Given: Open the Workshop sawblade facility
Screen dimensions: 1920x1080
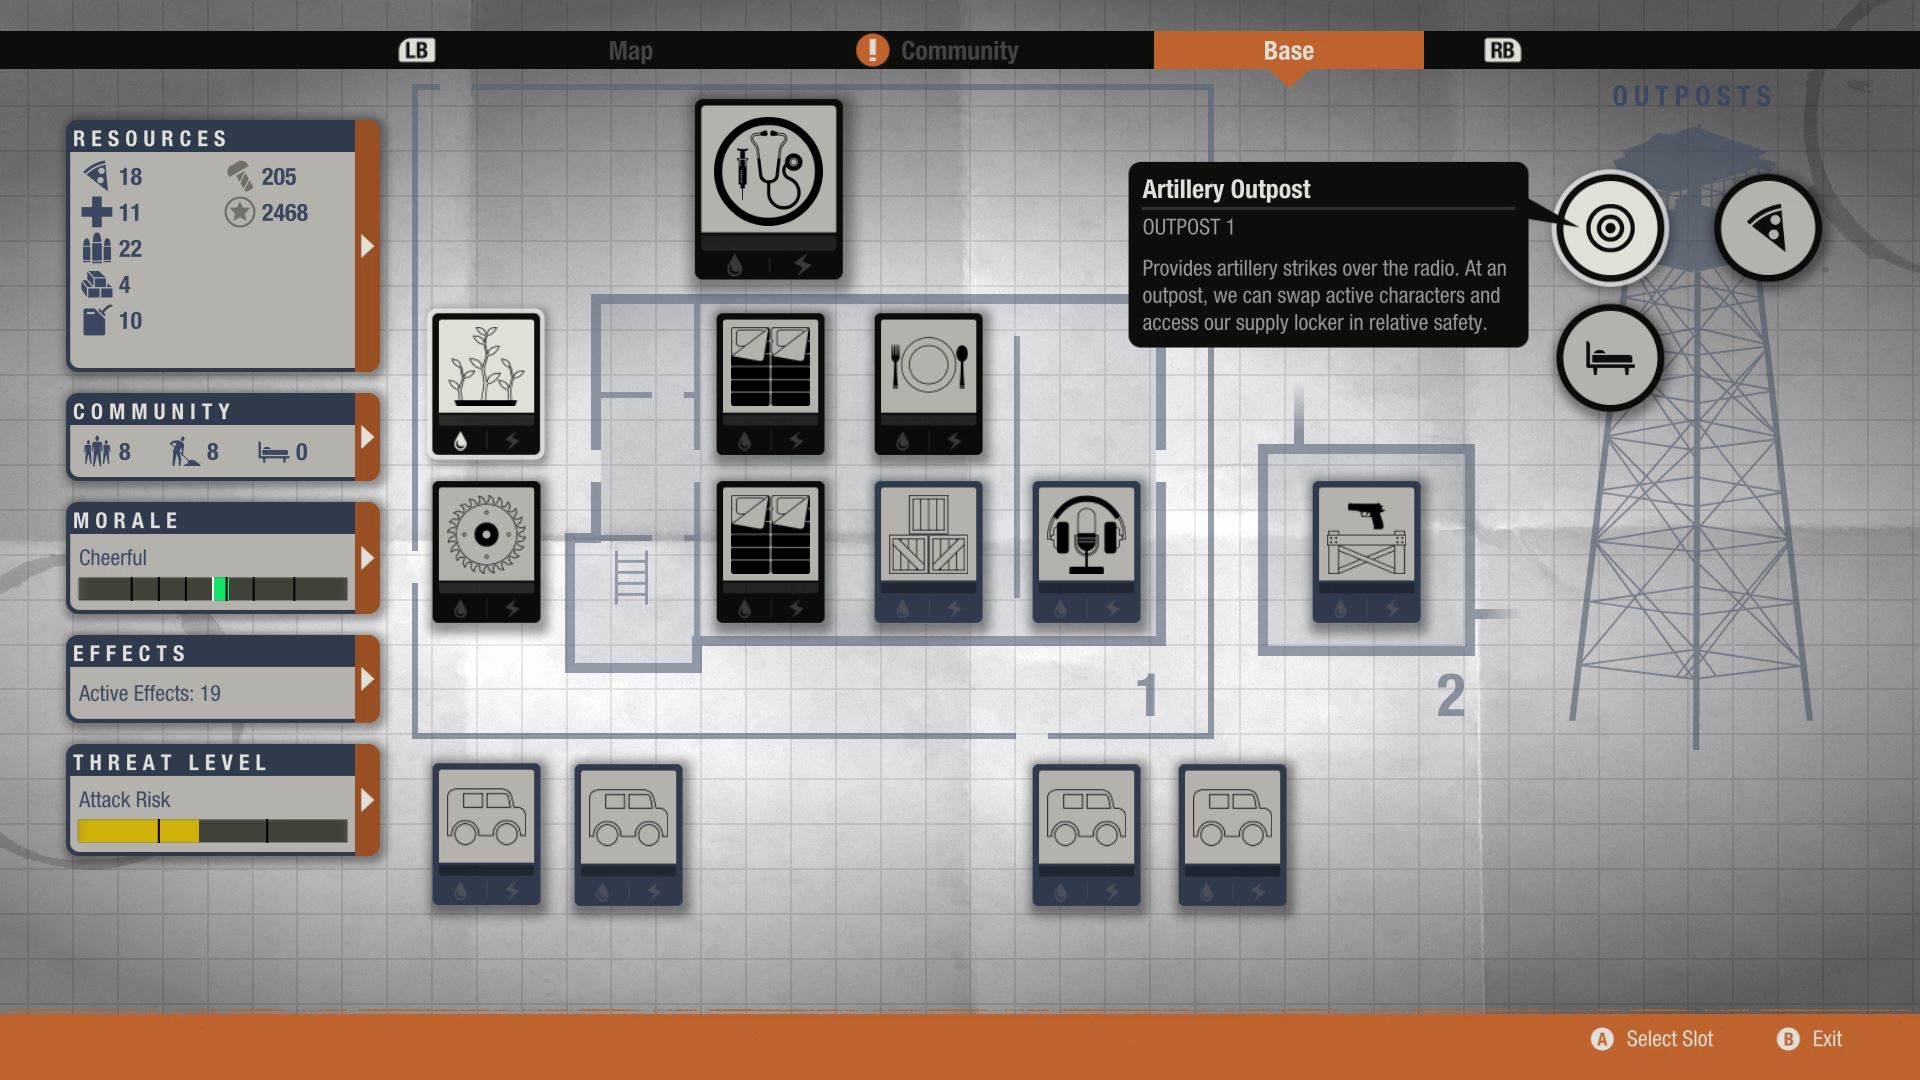Looking at the screenshot, I should pos(486,551).
